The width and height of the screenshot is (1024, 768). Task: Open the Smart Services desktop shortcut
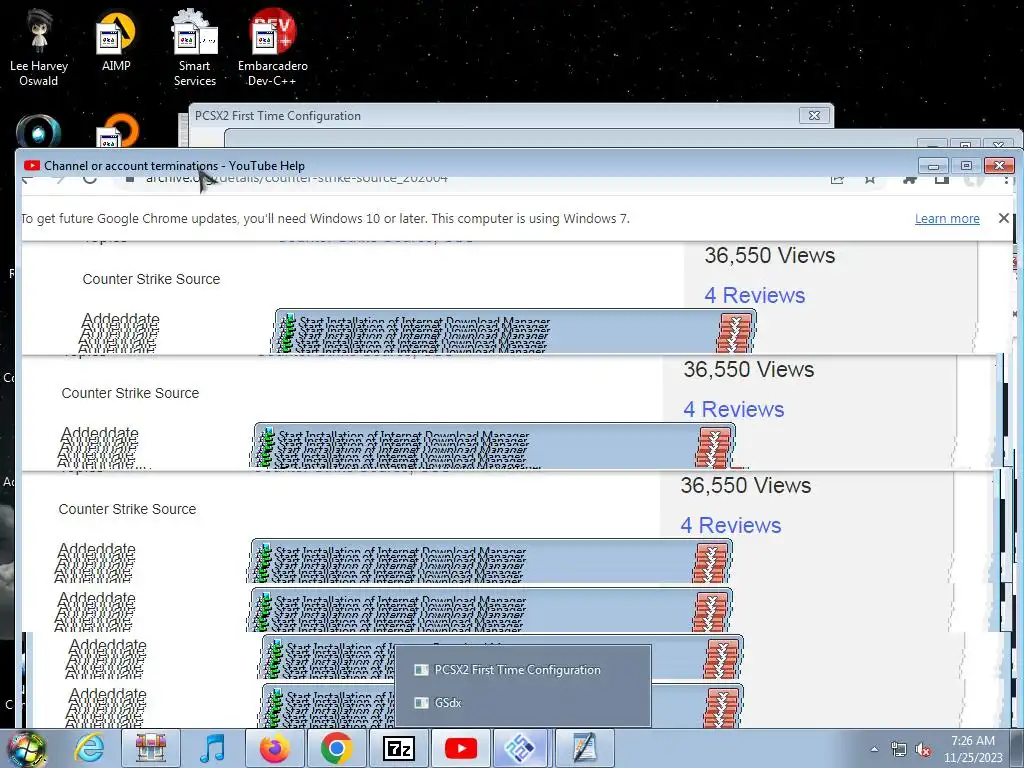pos(195,48)
